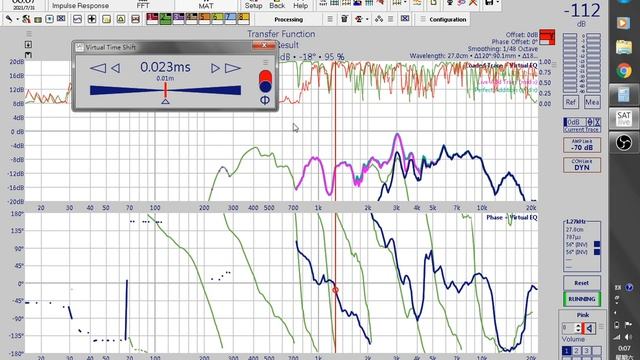Toggle trace memory slot 8 (yellow)
Image resolution: width=640 pixels, height=360 pixels.
tap(244, 19)
